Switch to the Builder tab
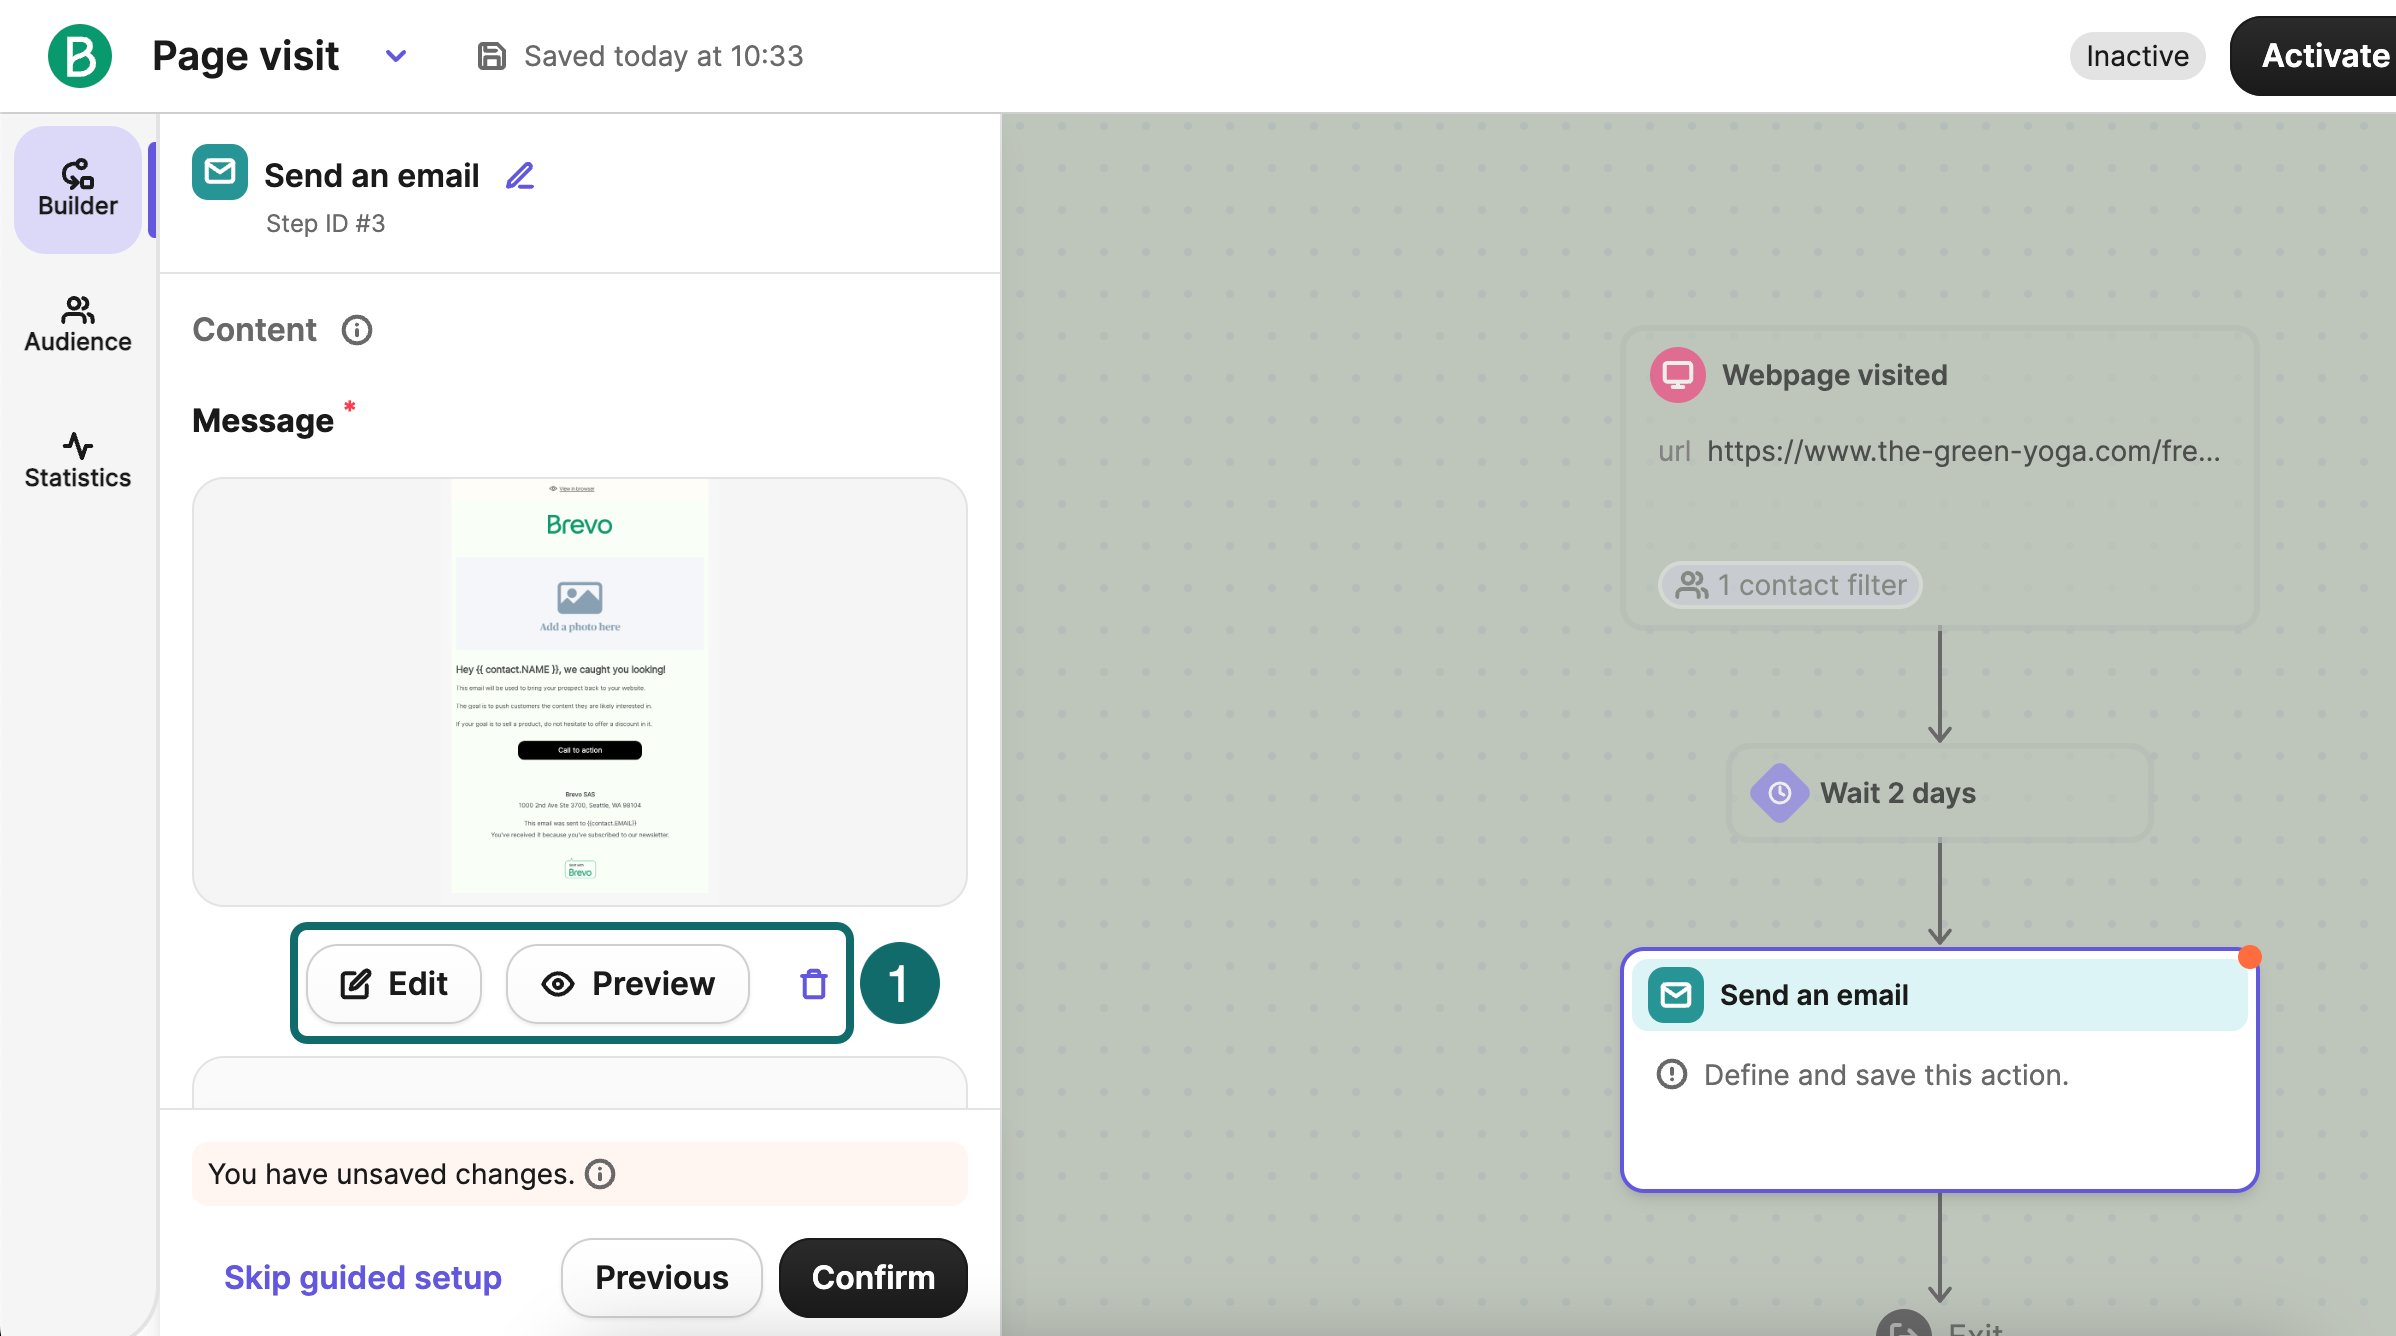 pos(78,189)
